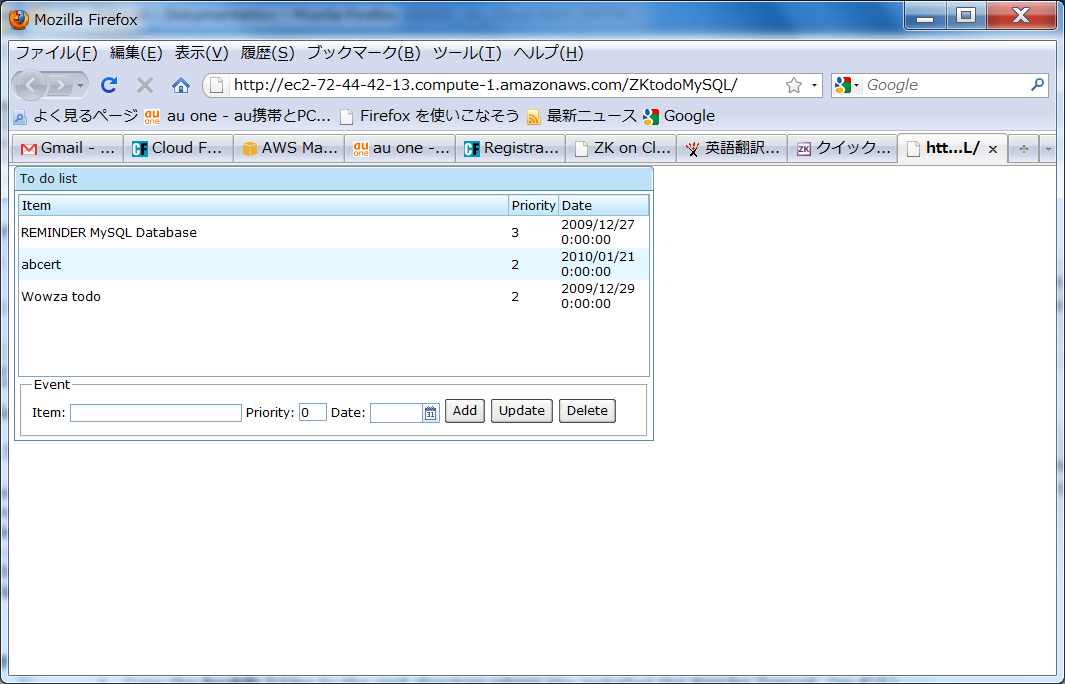Screen dimensions: 1065x684
Task: Click the To do list panel title
Action: click(x=48, y=179)
